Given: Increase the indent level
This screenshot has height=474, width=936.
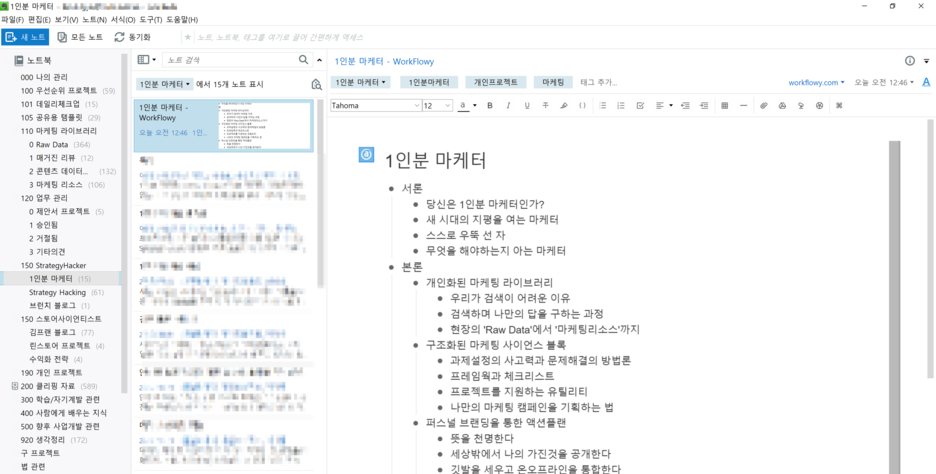Looking at the screenshot, I should tap(704, 106).
